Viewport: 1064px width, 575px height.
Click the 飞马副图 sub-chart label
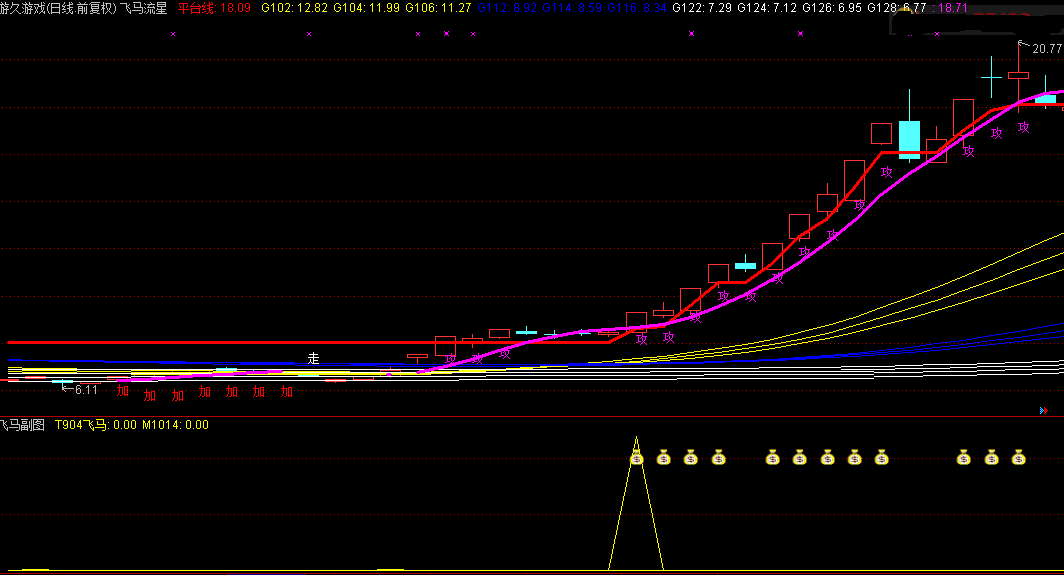22,425
